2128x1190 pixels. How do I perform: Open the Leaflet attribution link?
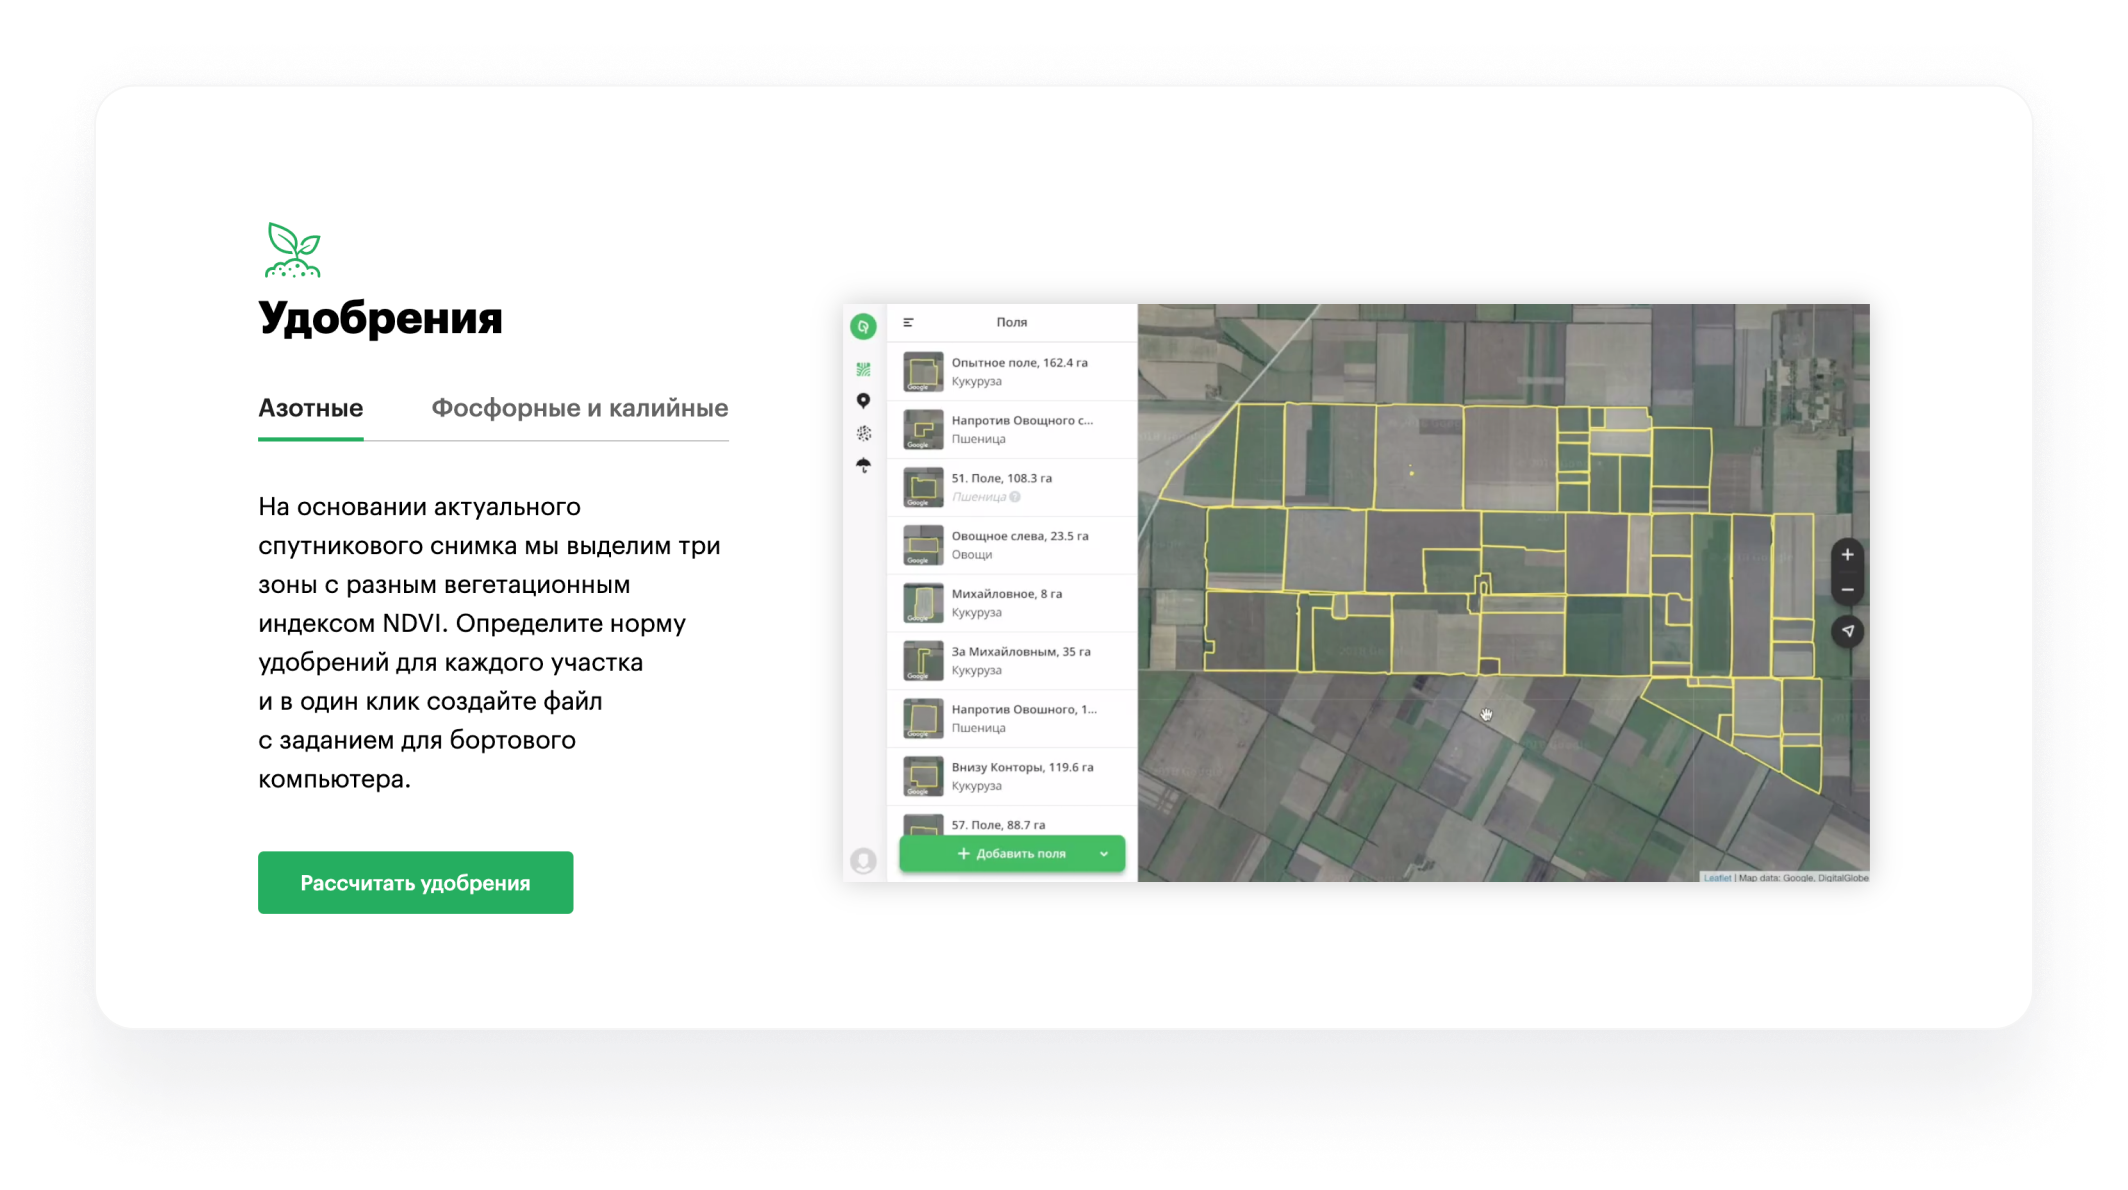[x=1717, y=878]
